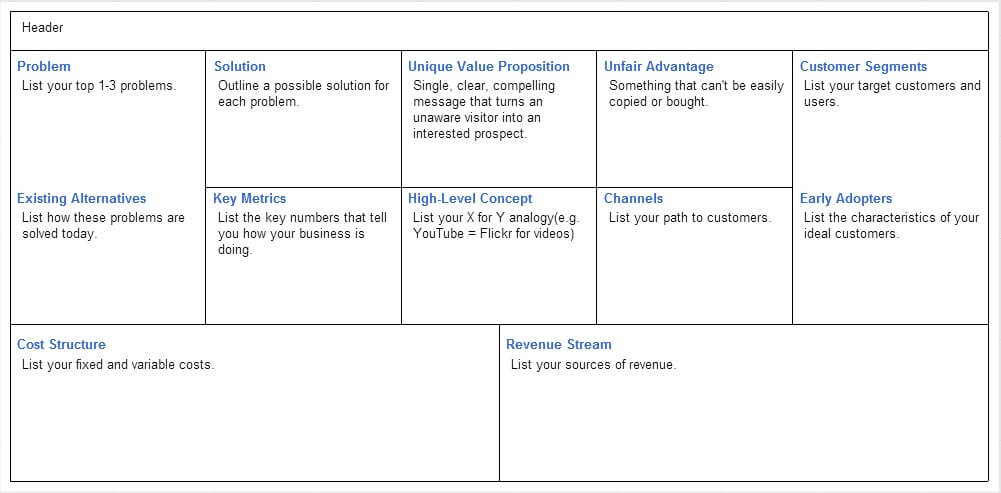Select the 'Outline a possible solution' placeholder text

303,86
